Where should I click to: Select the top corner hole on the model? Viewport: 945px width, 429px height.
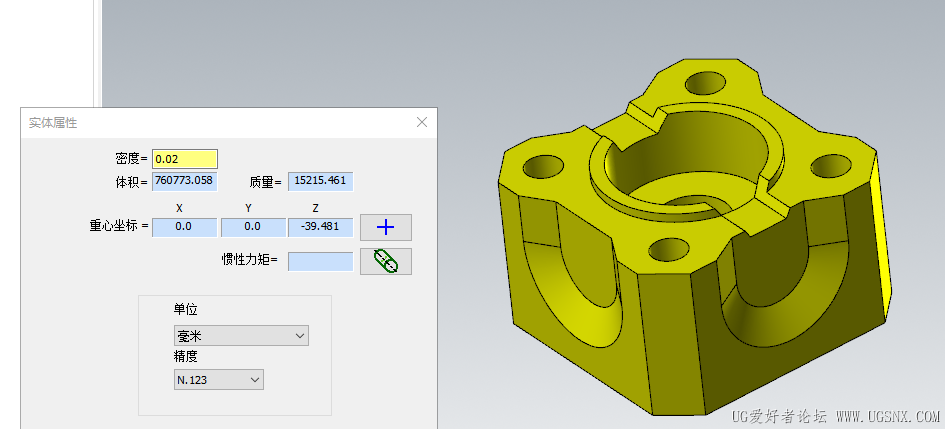click(x=705, y=84)
